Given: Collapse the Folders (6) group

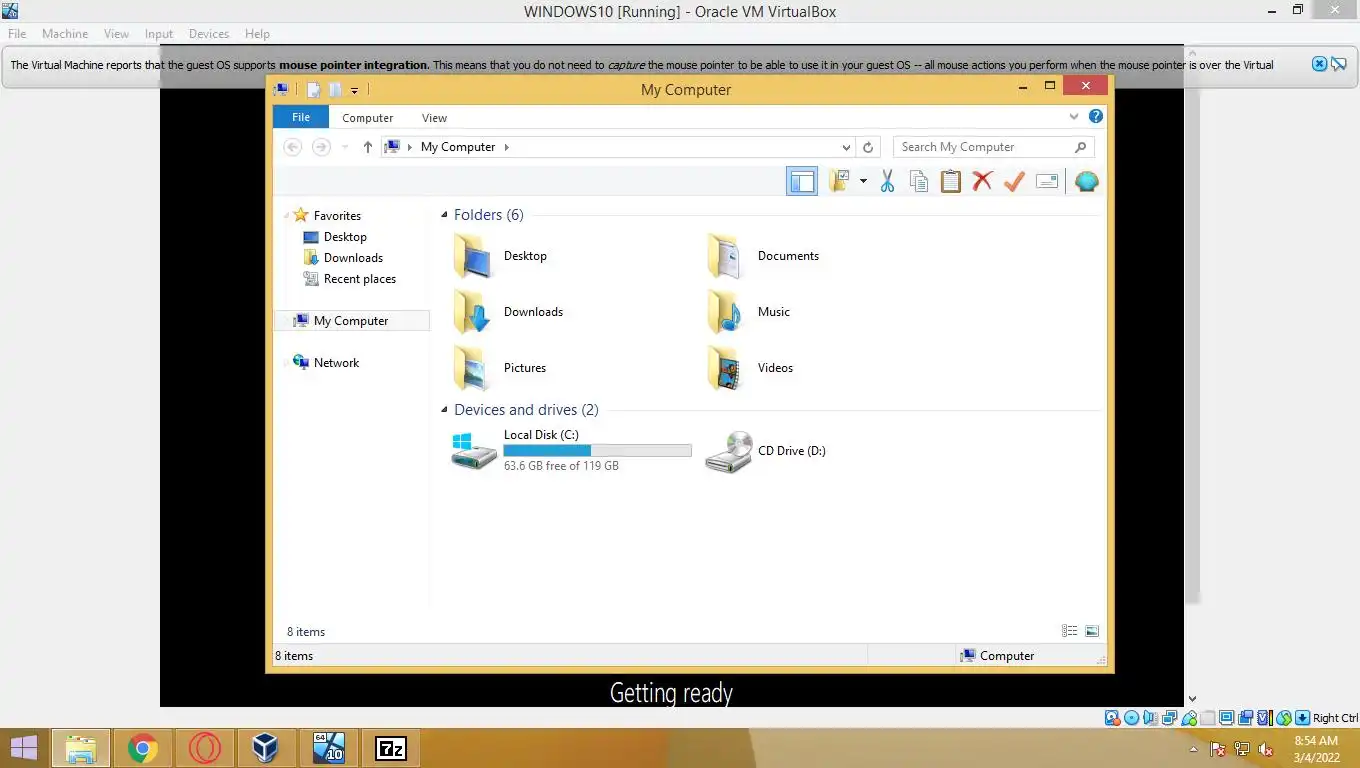Looking at the screenshot, I should [444, 215].
